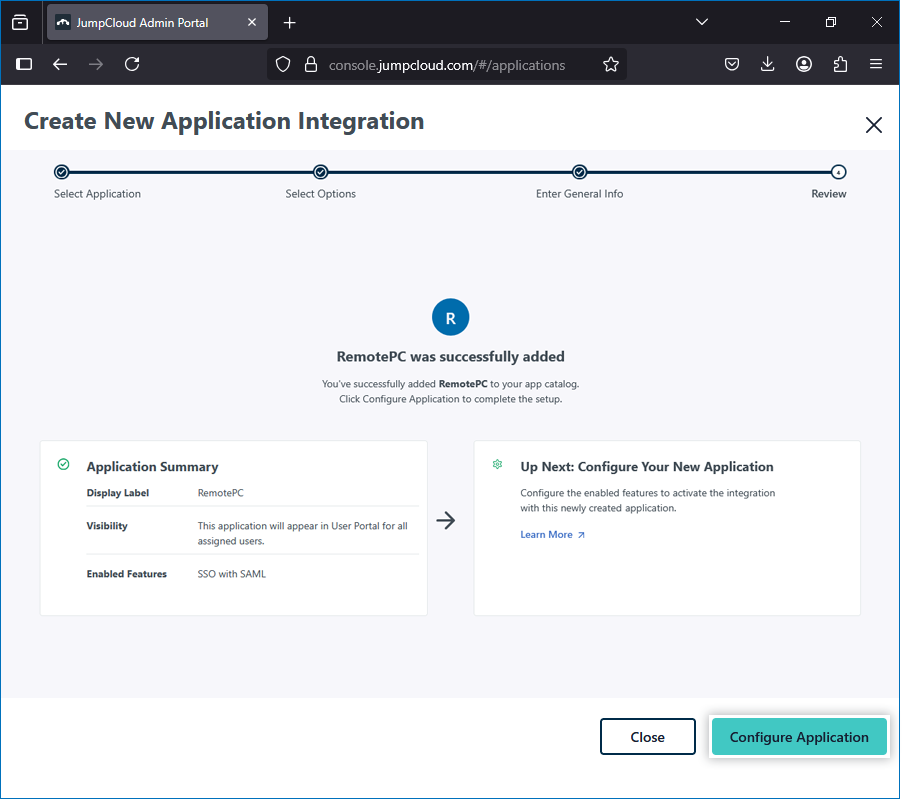Click the Close button in footer

click(x=647, y=737)
